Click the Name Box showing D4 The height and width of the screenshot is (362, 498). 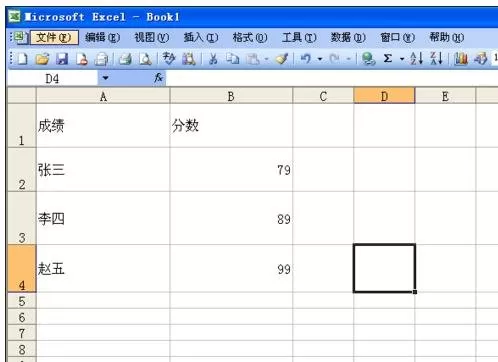click(52, 79)
